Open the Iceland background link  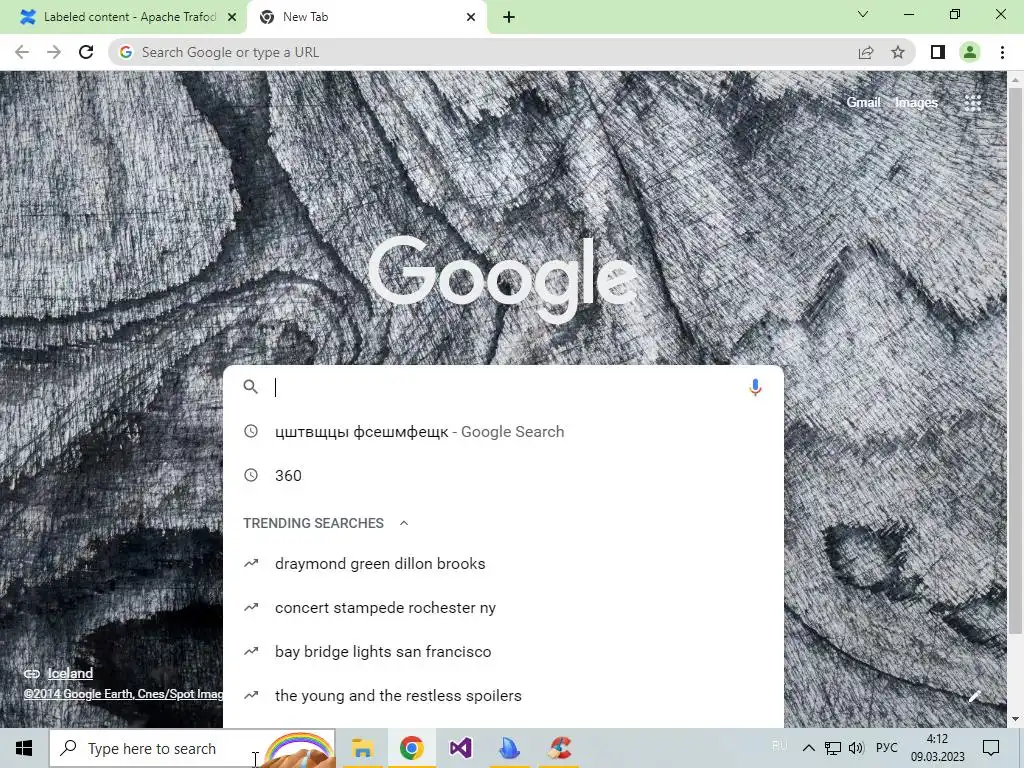click(70, 673)
